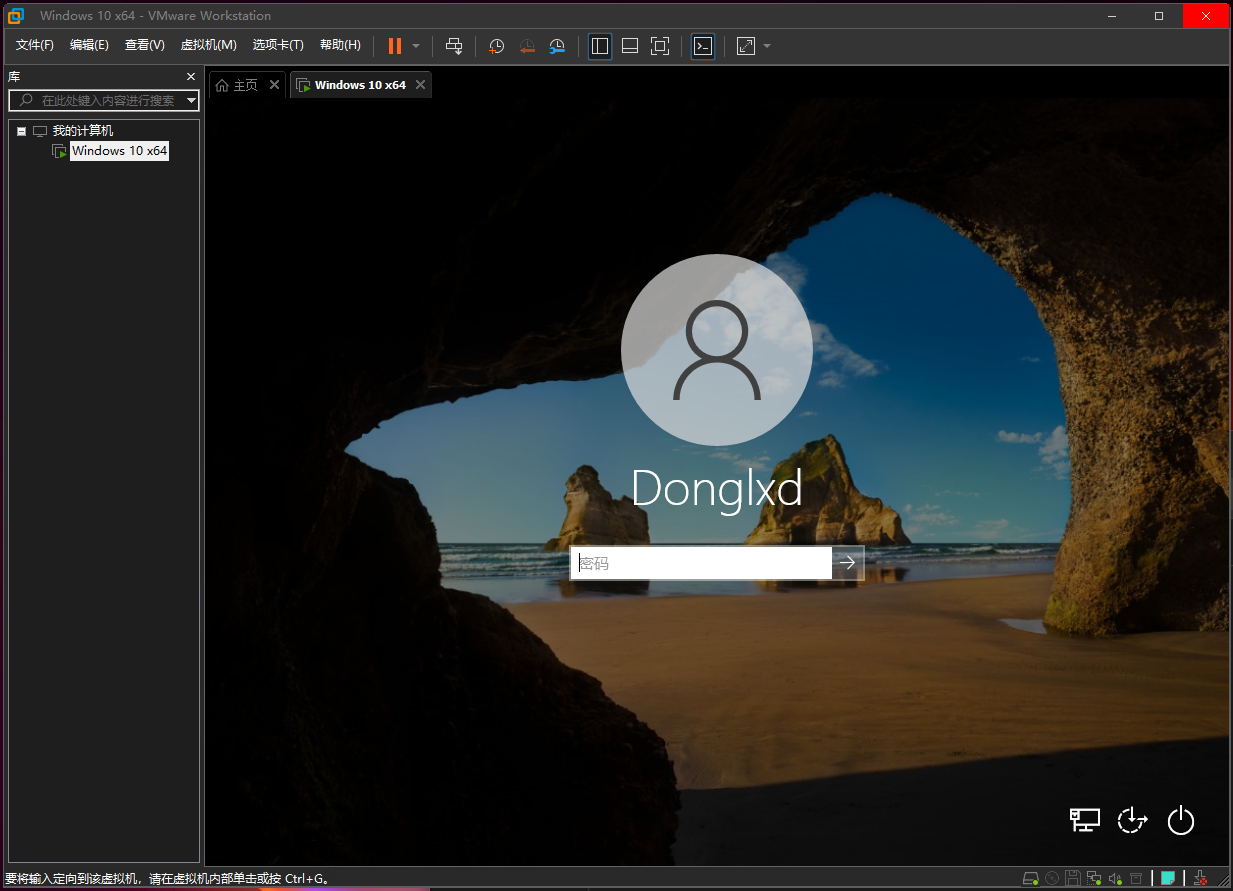Open the 虚拟机(M) menu
Image resolution: width=1233 pixels, height=891 pixels.
pyautogui.click(x=208, y=45)
